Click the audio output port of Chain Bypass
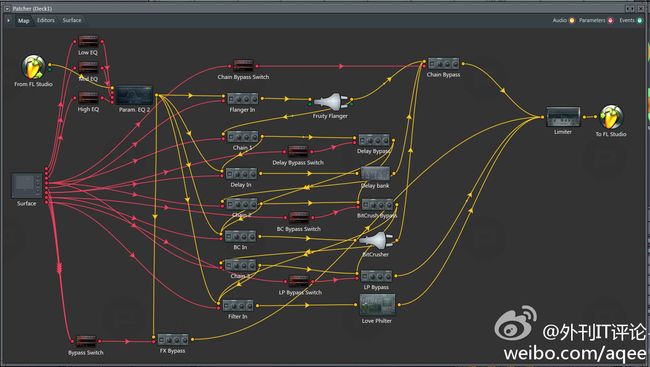650x367 pixels. coord(463,64)
